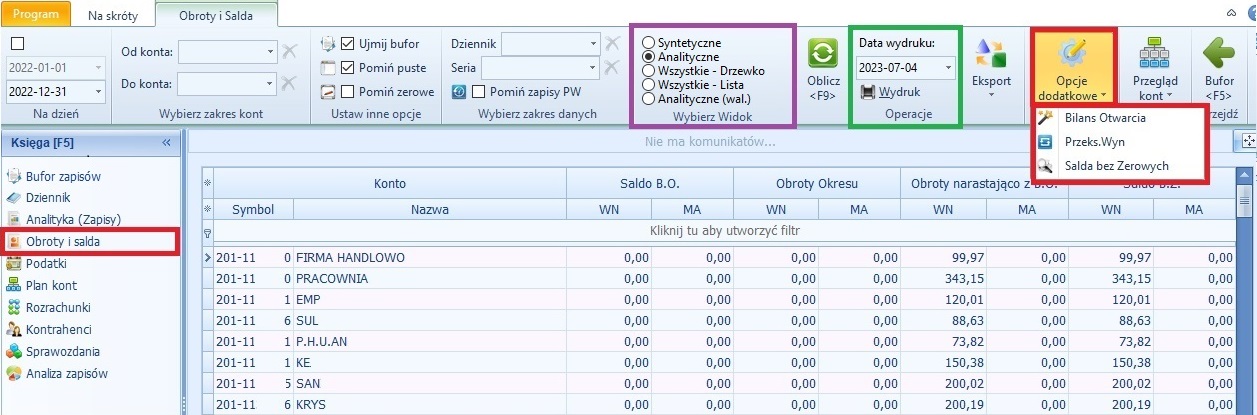
Task: Open the 2022-12-31 end date dropdown
Action: [x=98, y=92]
